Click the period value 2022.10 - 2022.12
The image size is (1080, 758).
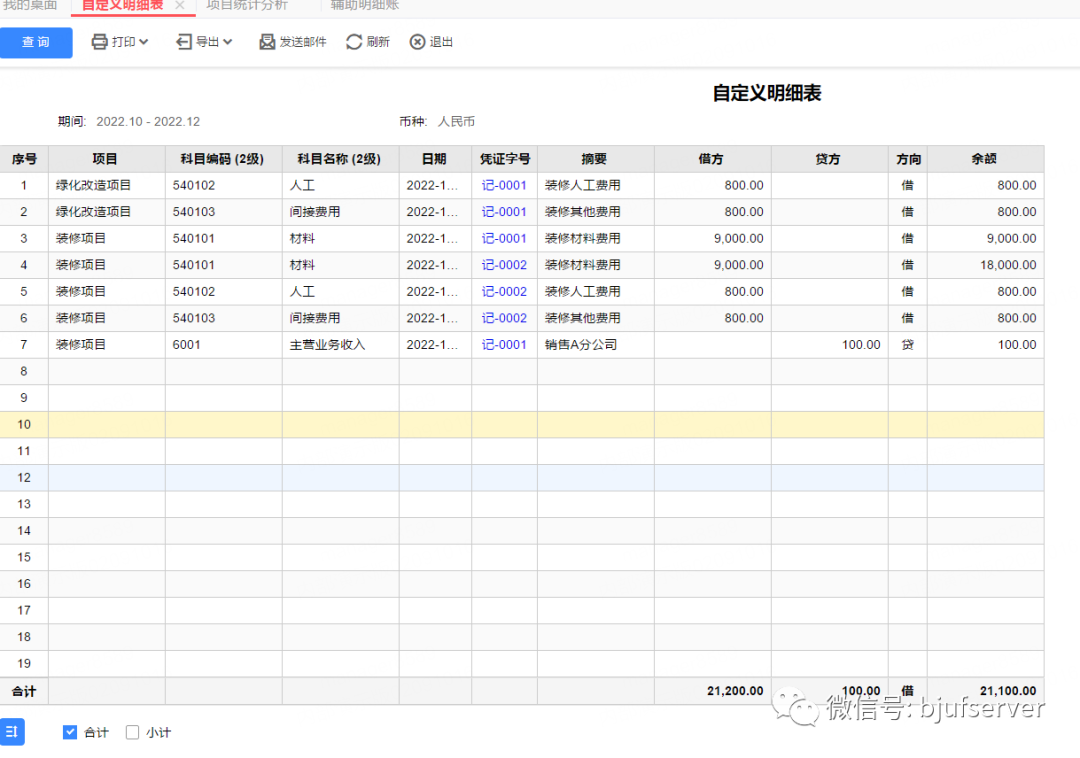tap(148, 122)
